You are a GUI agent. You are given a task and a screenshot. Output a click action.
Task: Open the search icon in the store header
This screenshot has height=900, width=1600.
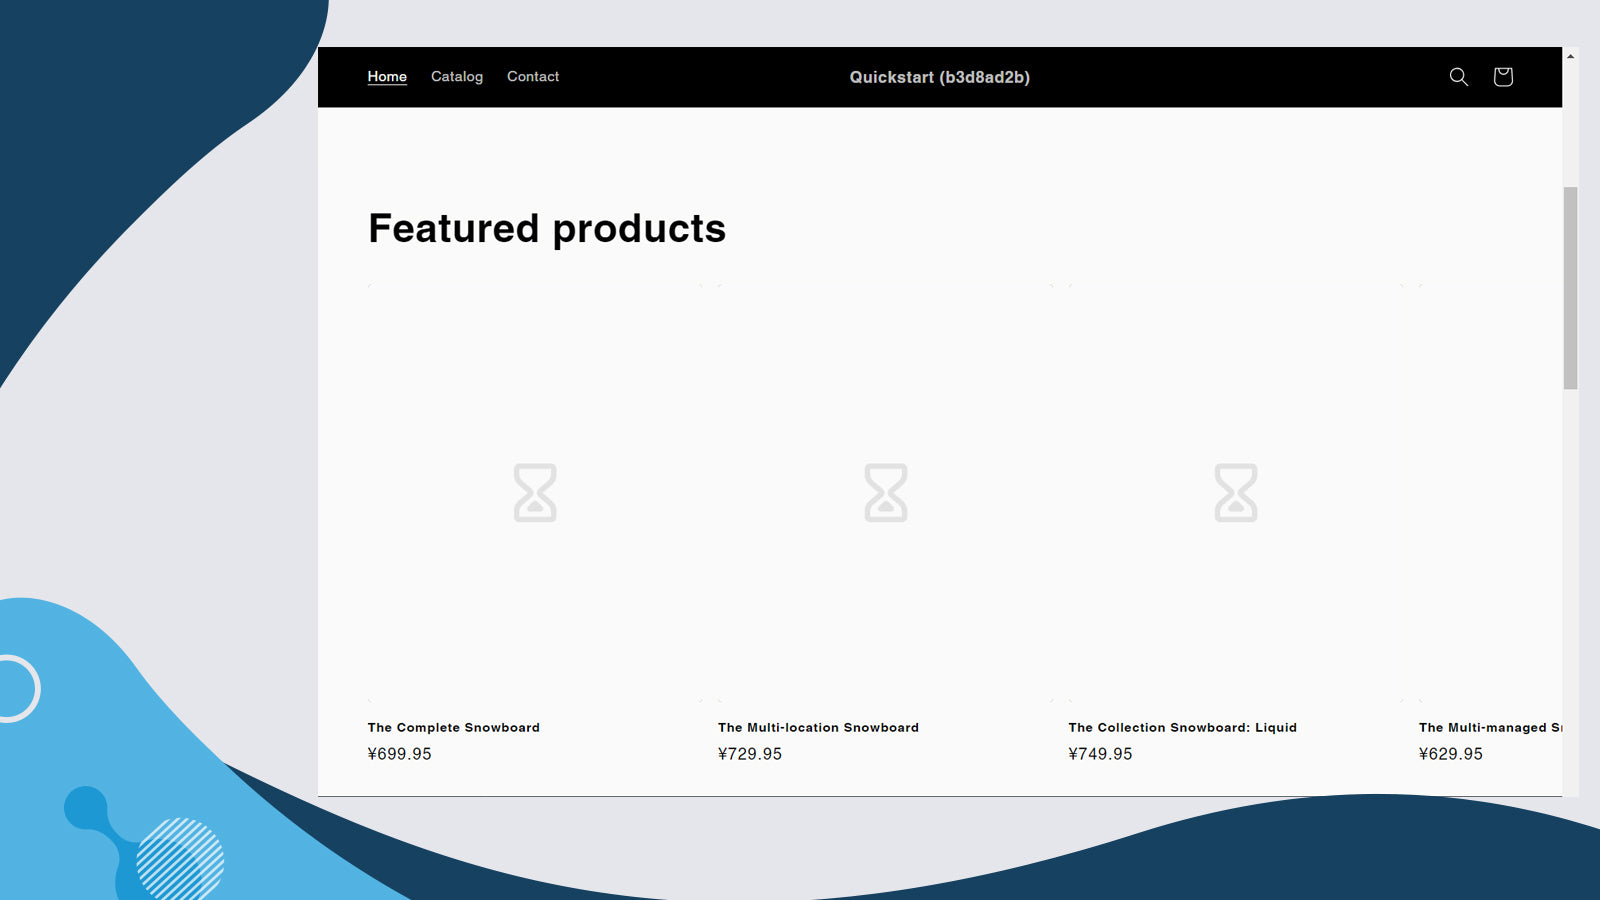click(1458, 77)
